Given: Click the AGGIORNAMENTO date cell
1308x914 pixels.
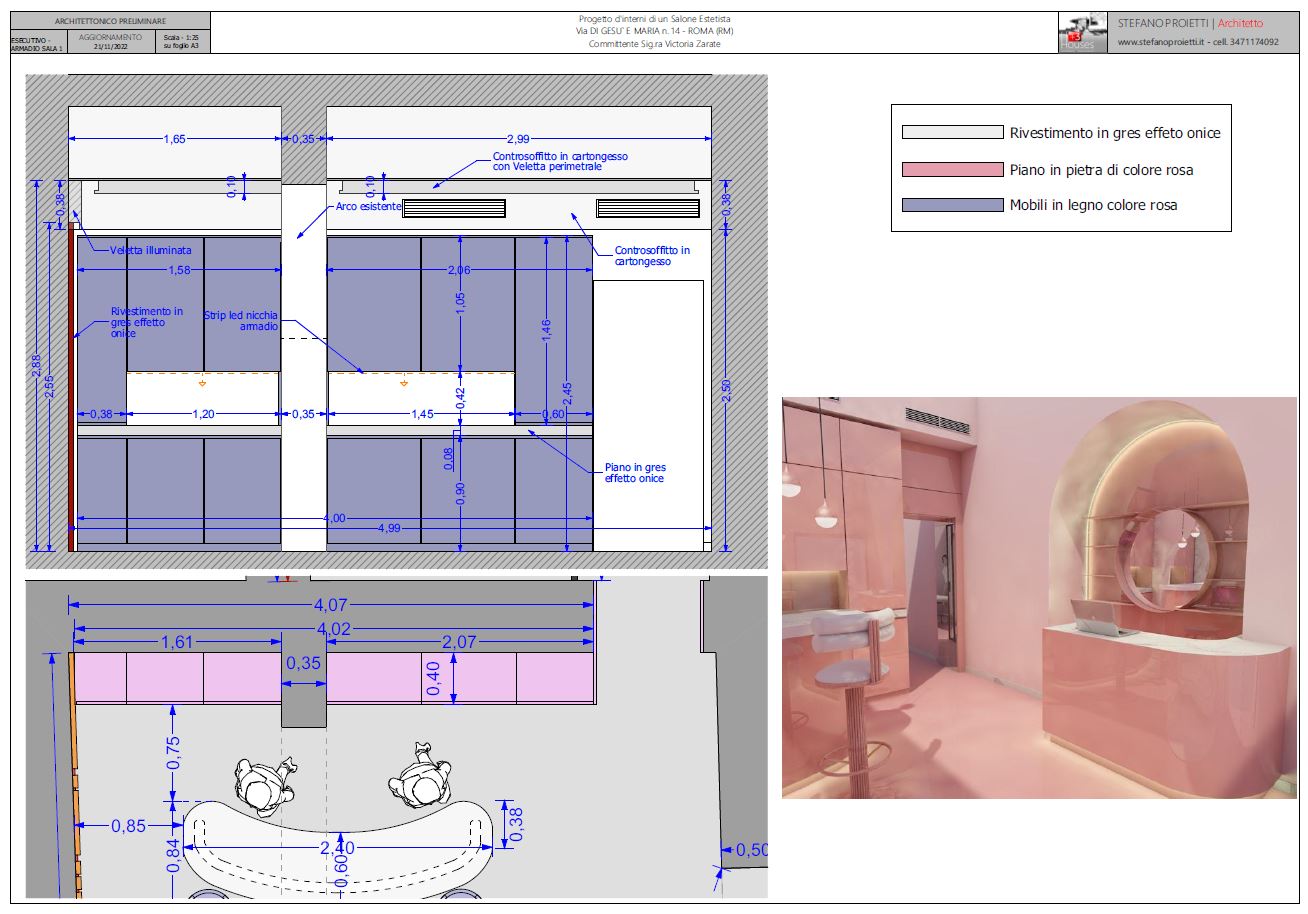Looking at the screenshot, I should click(110, 41).
